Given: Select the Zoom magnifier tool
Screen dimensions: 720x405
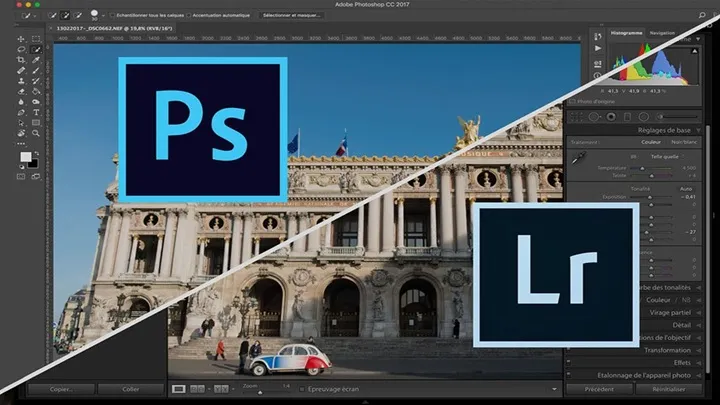Looking at the screenshot, I should 37,133.
